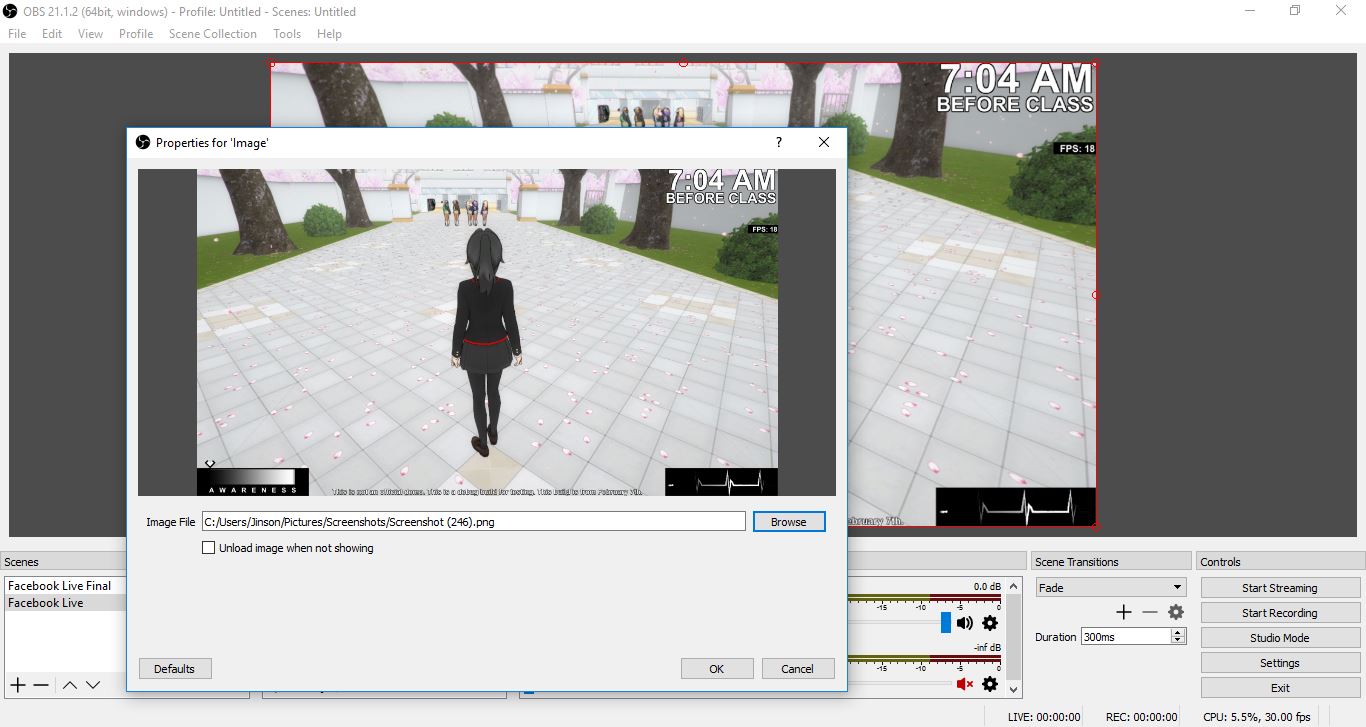Image resolution: width=1366 pixels, height=727 pixels.
Task: Open the first mixer channel's gear settings
Action: (990, 623)
